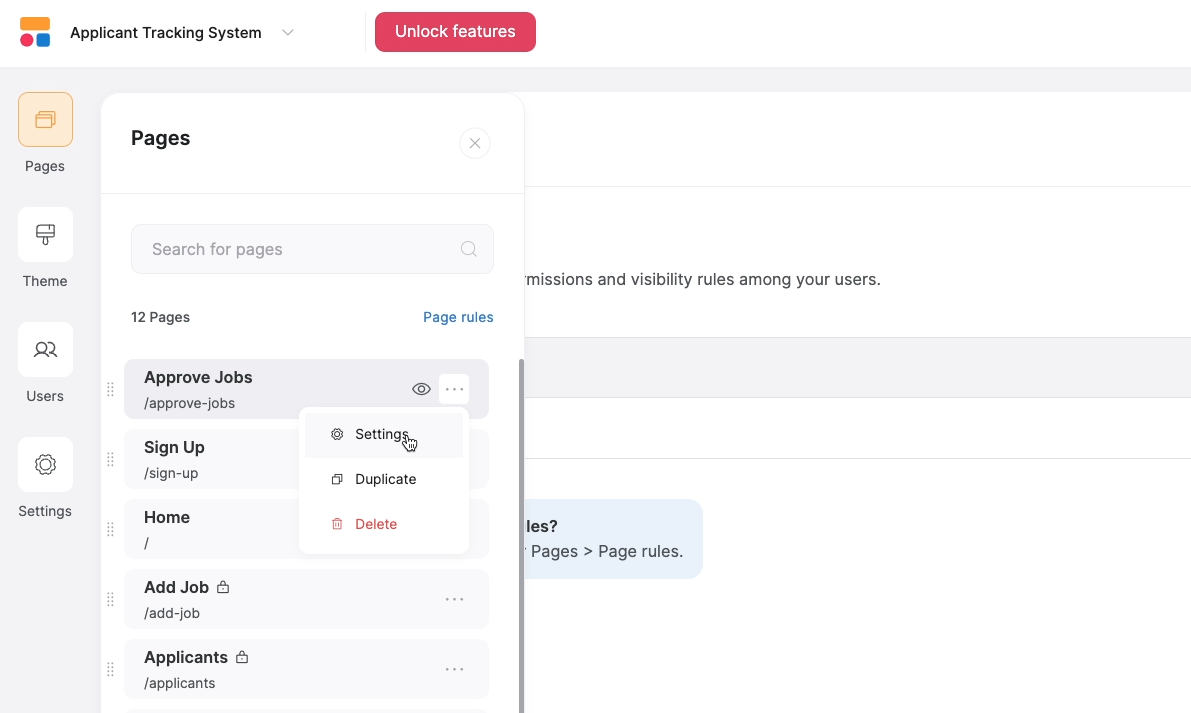The image size is (1191, 713).
Task: Click Unlock features button
Action: [455, 32]
